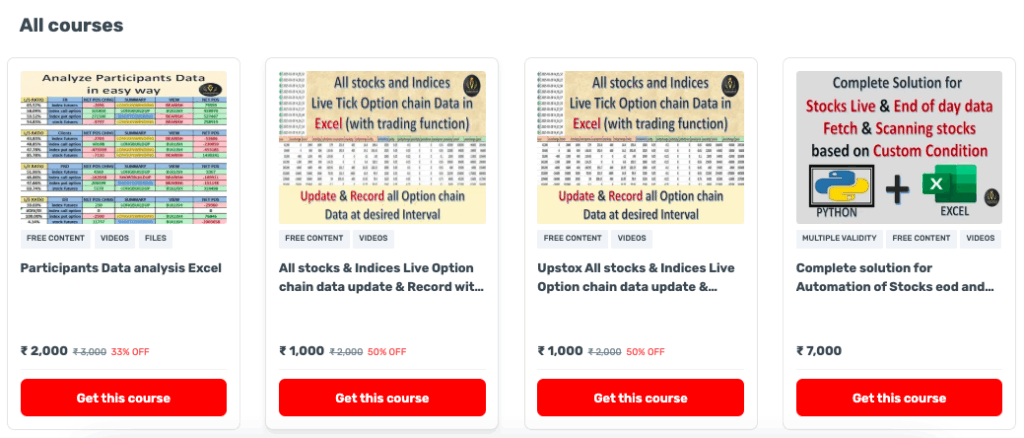Get the Participants Data analysis course
Image resolution: width=1024 pixels, height=438 pixels.
(124, 398)
